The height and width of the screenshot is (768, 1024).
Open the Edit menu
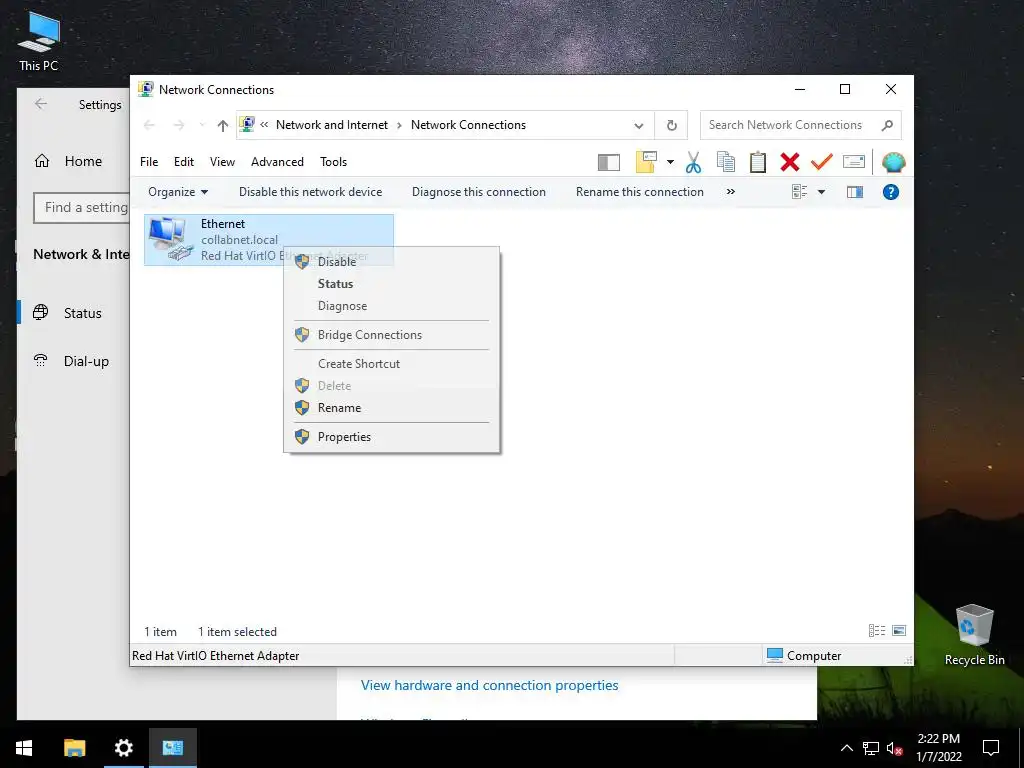pos(184,162)
